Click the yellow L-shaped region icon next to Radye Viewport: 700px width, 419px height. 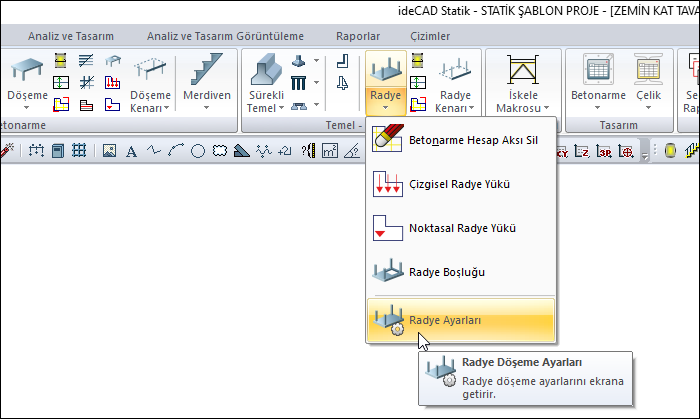(418, 104)
